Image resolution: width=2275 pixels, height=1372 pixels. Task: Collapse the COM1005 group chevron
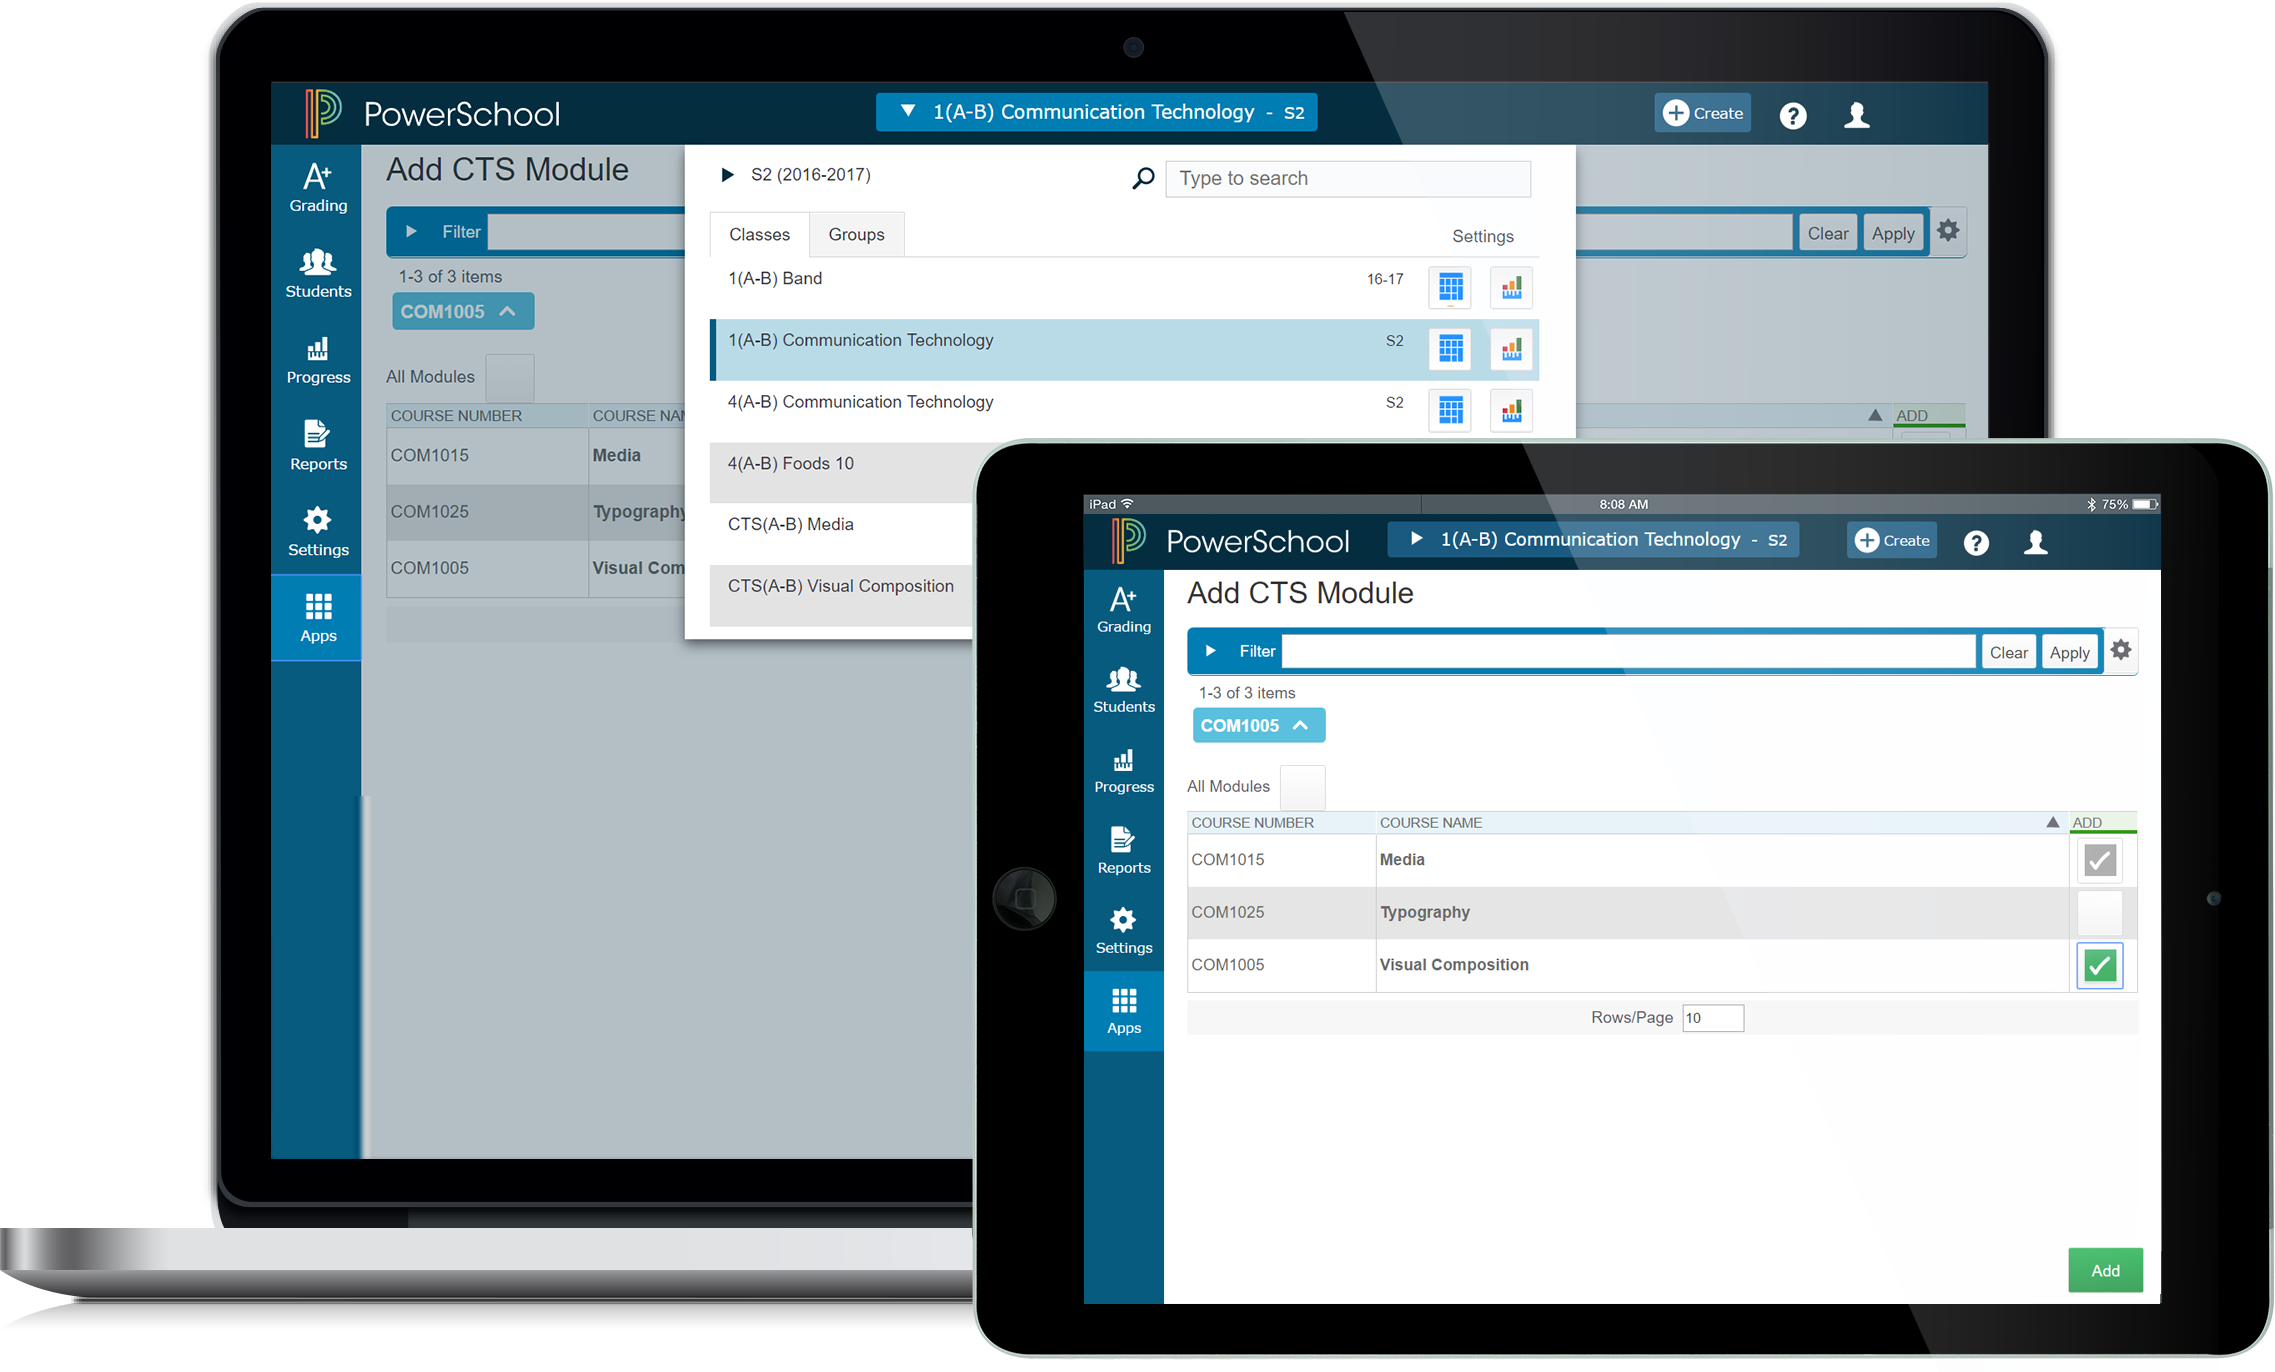click(x=1300, y=724)
